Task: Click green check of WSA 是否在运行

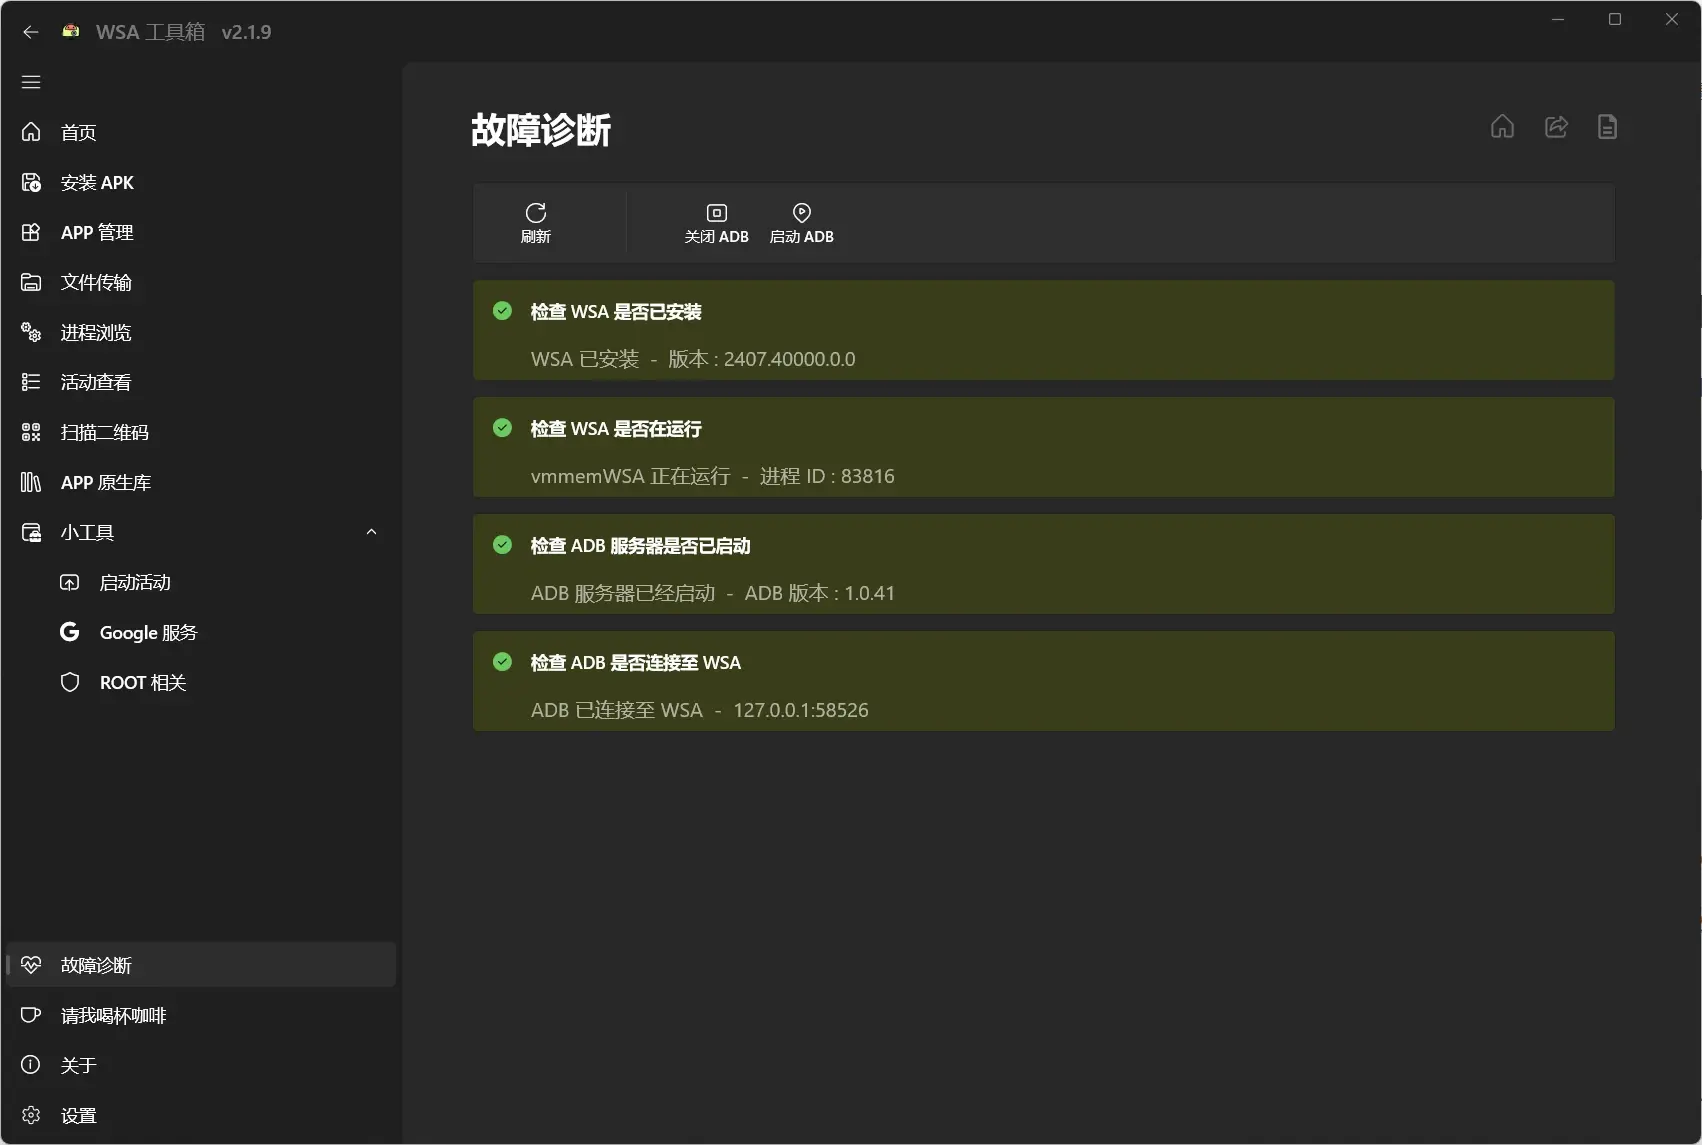Action: pyautogui.click(x=503, y=428)
